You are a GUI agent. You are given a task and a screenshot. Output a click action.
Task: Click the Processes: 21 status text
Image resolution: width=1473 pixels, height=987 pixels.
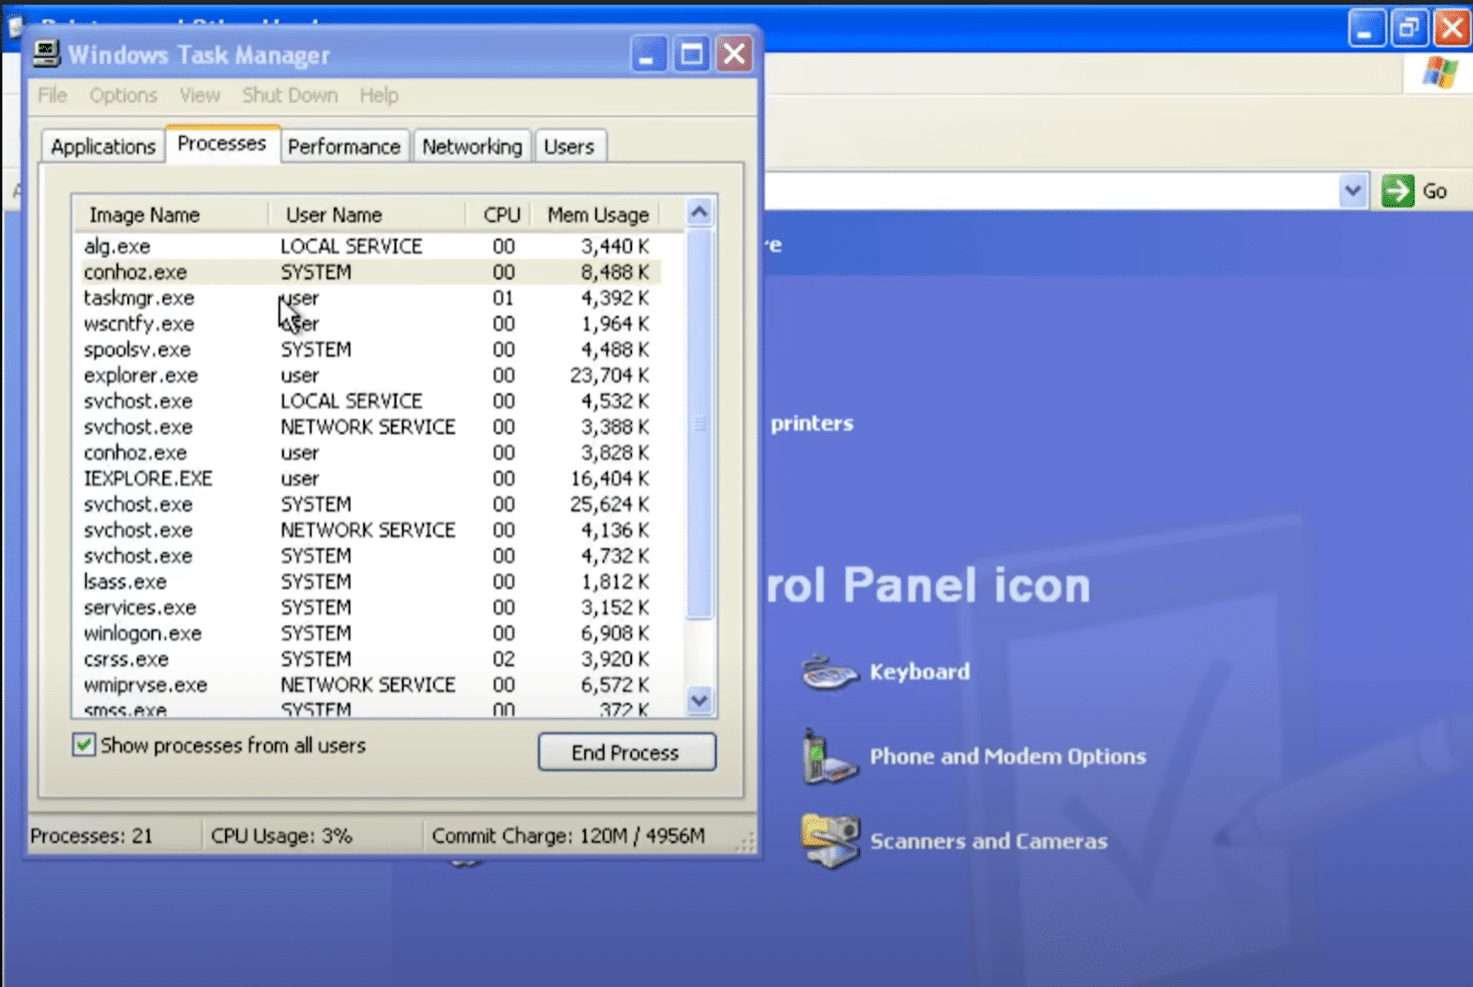[92, 836]
